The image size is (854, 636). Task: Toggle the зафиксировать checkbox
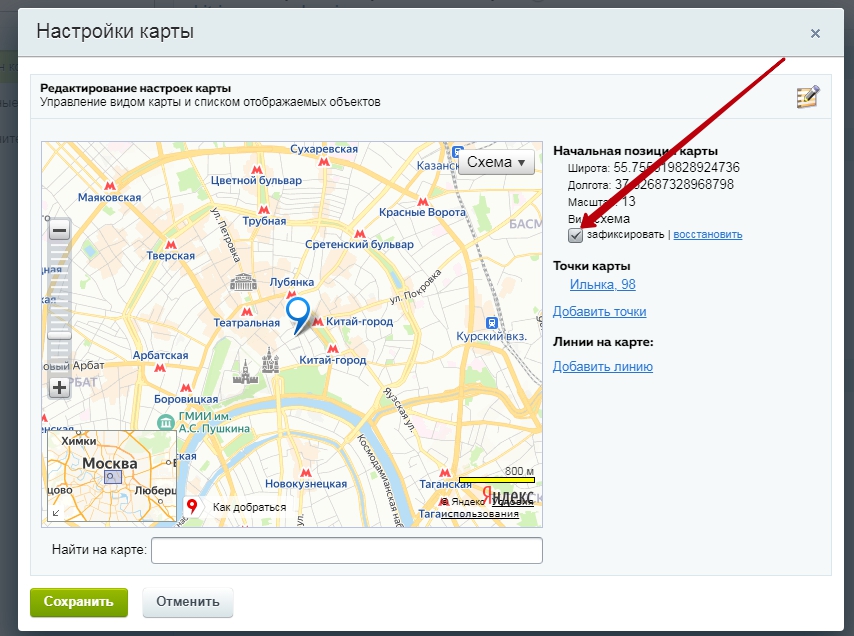pos(575,235)
